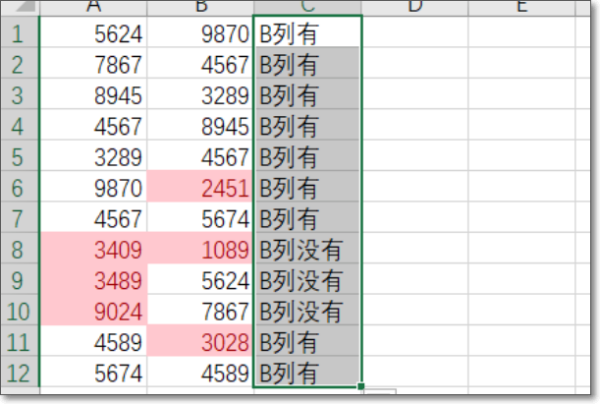Click cell C6 showing B列有
Viewport: 600px width, 404px height.
[307, 187]
